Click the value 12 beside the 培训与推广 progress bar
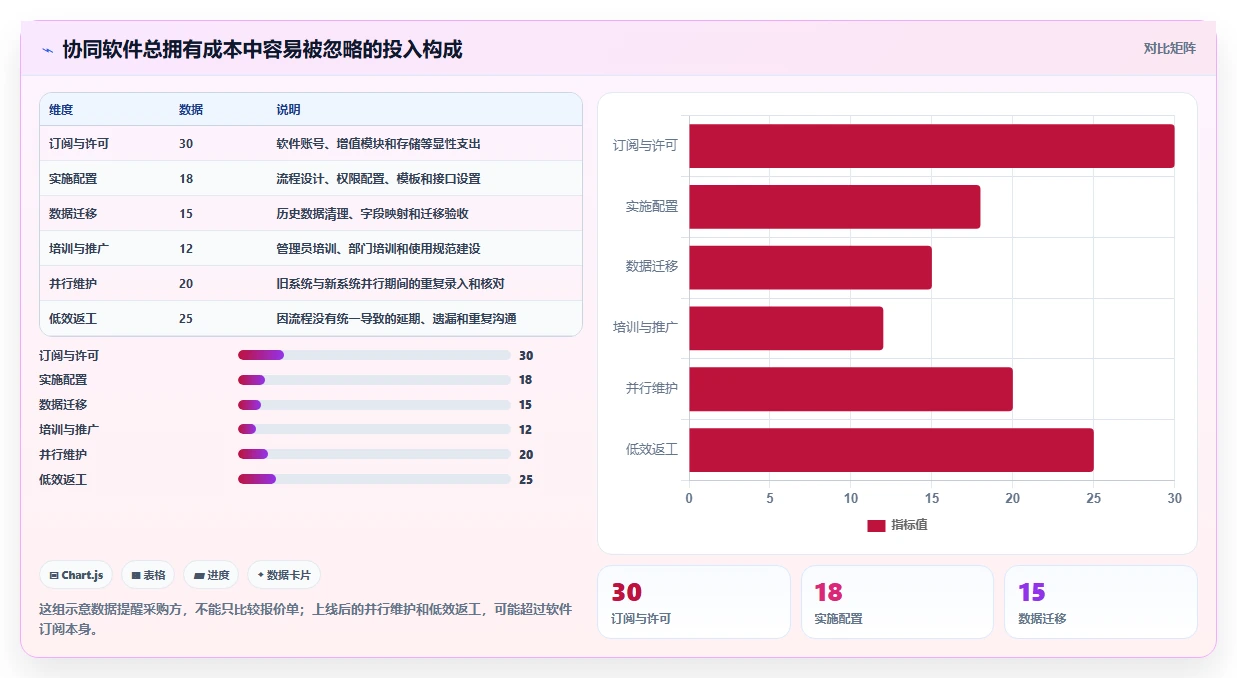This screenshot has height=678, width=1237. click(525, 429)
